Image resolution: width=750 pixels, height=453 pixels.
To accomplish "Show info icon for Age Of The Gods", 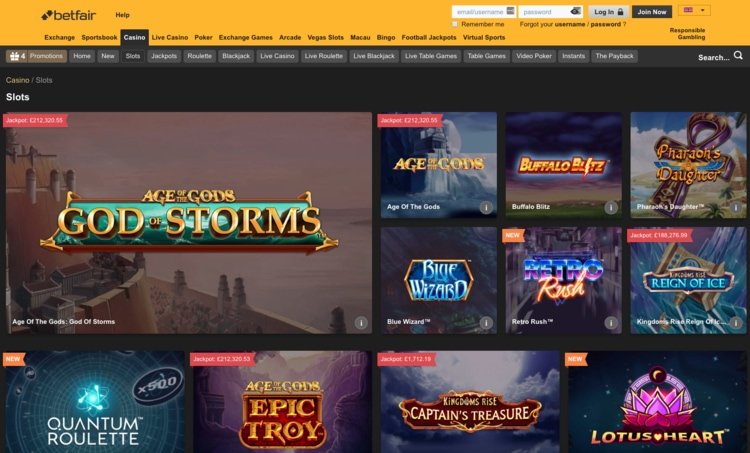I will 486,208.
